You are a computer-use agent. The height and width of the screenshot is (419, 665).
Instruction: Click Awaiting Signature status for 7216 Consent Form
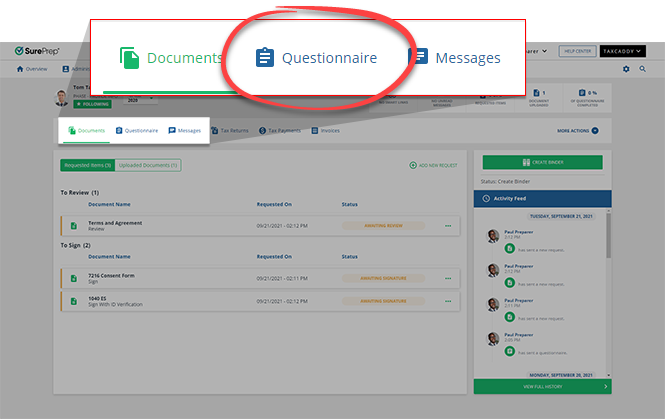point(383,278)
